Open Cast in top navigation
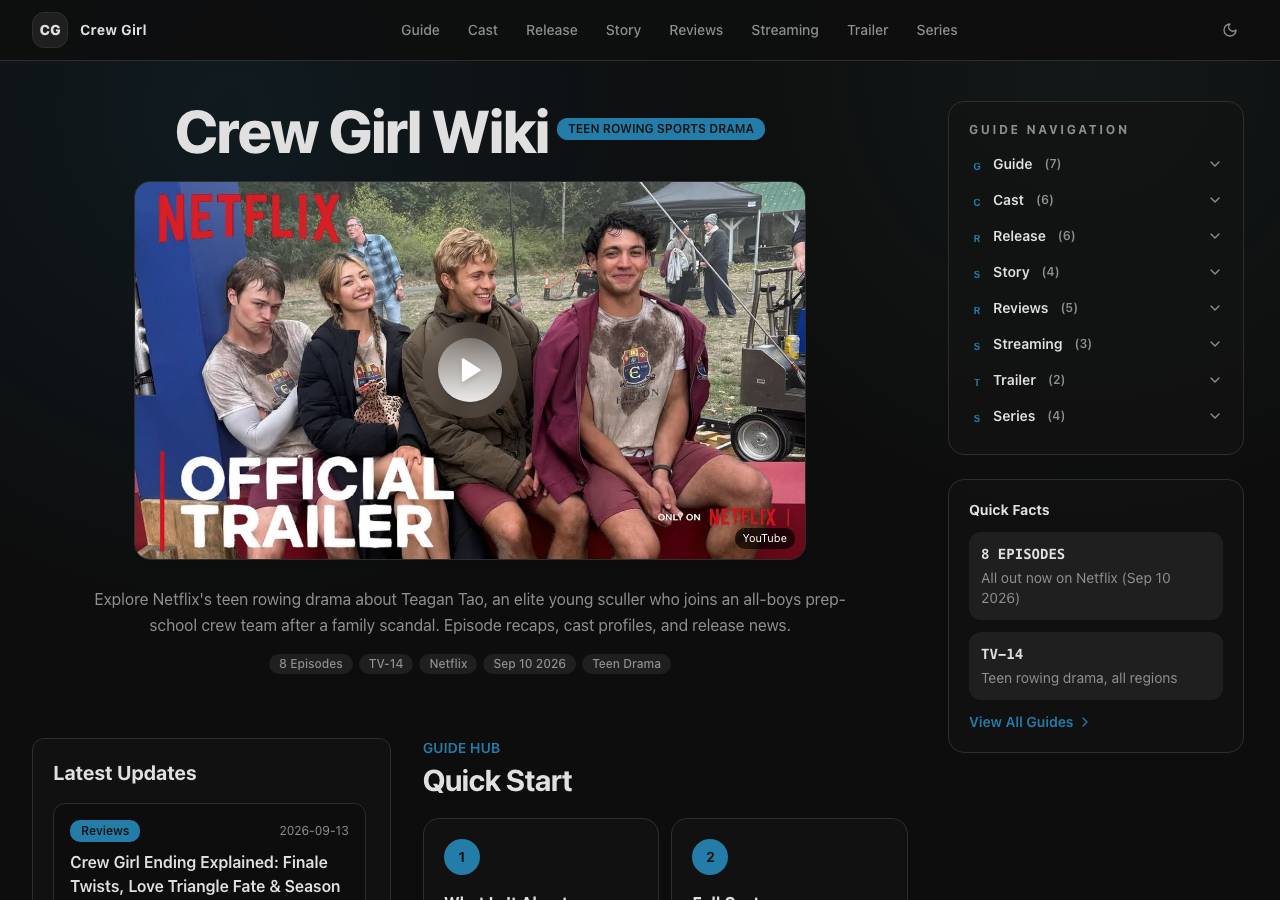Viewport: 1280px width, 900px height. pyautogui.click(x=483, y=30)
